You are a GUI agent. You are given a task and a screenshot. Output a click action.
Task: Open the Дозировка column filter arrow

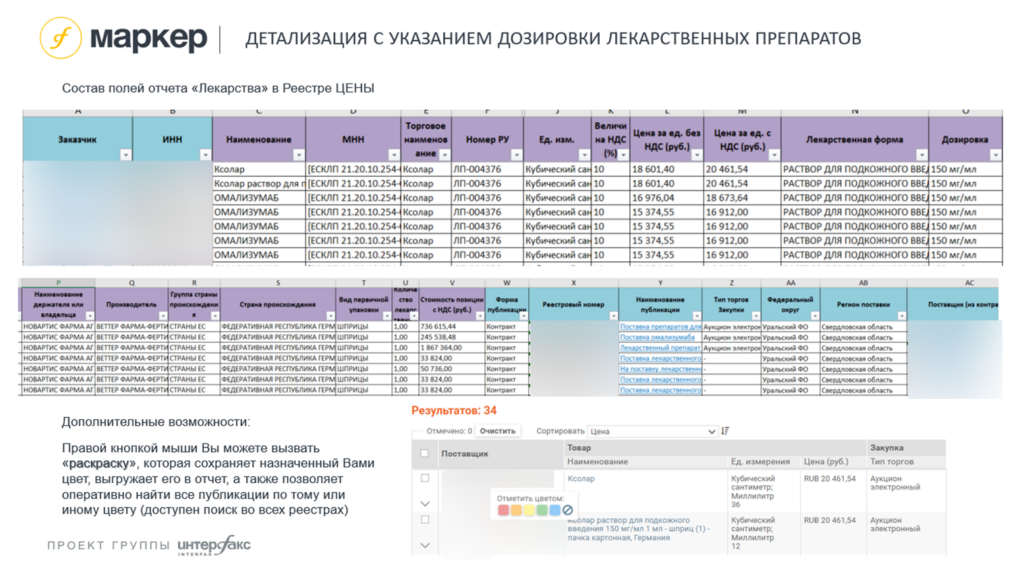pyautogui.click(x=995, y=155)
